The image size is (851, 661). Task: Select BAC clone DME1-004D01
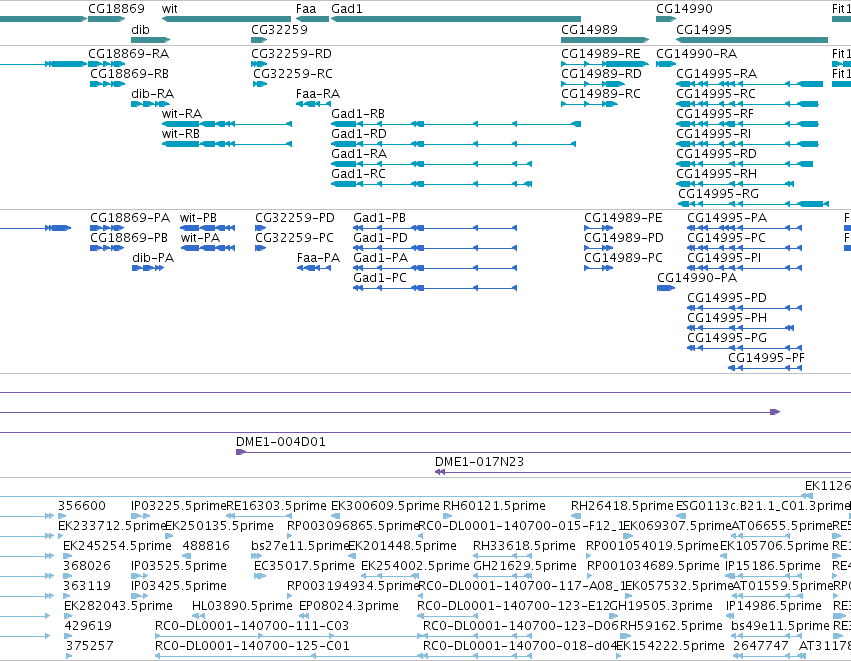(x=543, y=453)
